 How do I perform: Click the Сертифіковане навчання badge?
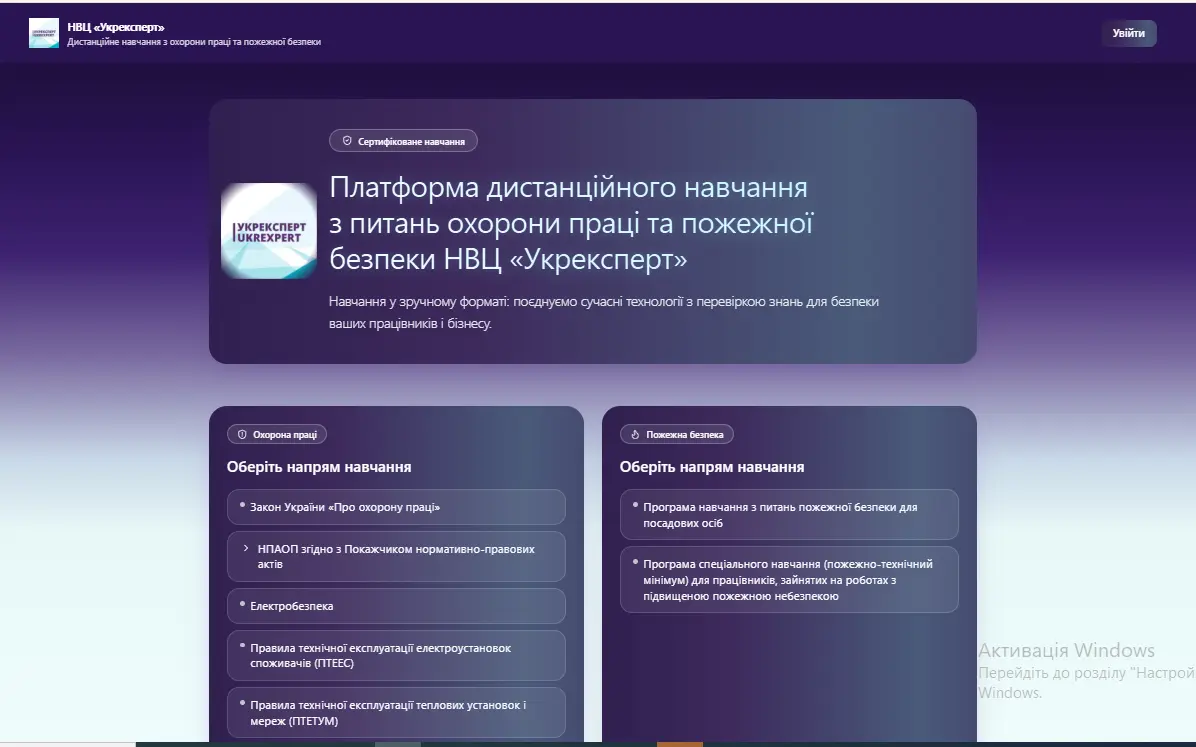tap(403, 141)
